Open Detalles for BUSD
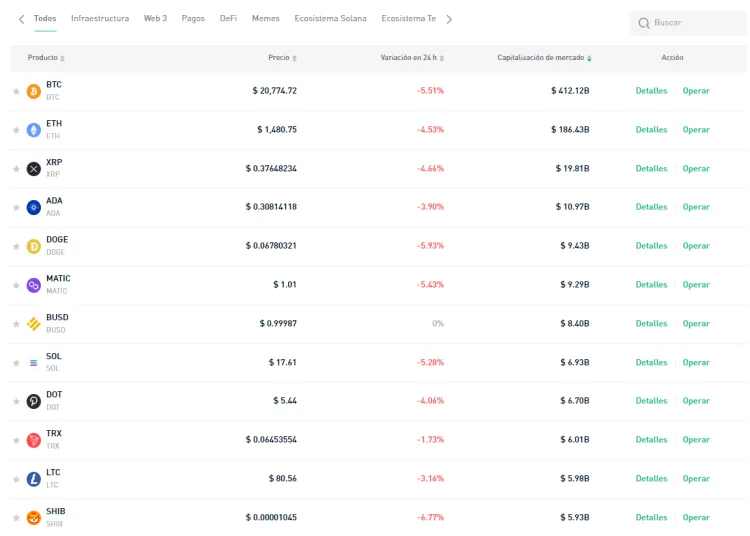750x536 pixels. point(651,324)
